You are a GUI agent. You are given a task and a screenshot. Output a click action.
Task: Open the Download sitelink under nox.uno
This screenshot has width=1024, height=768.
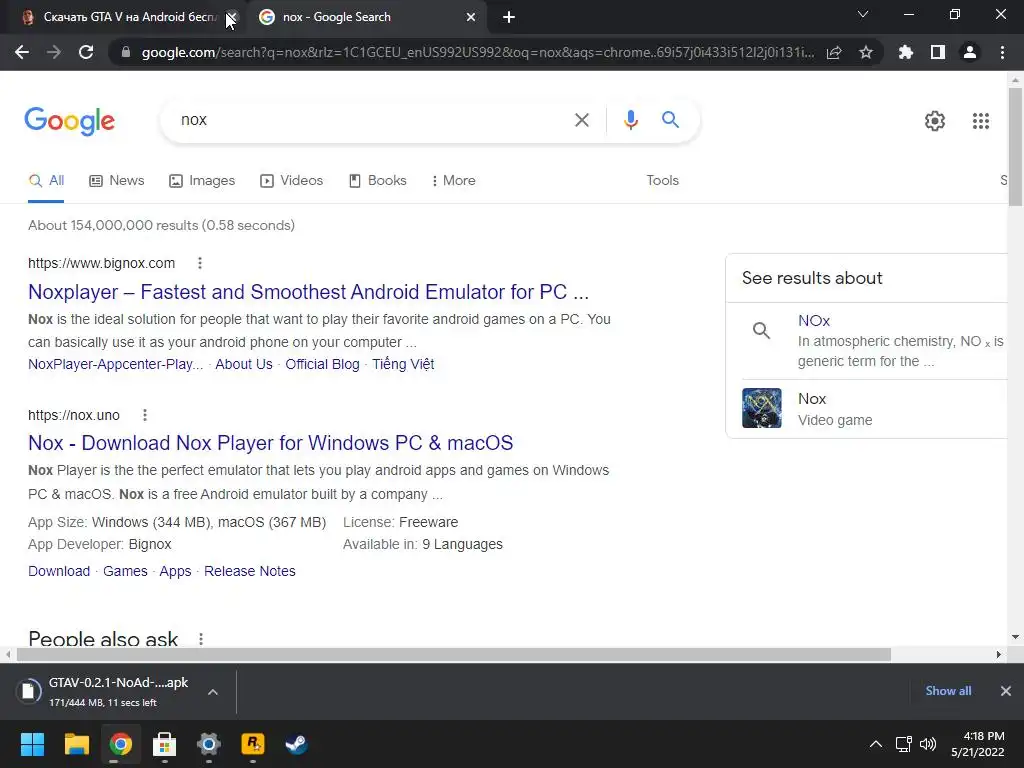tap(59, 571)
